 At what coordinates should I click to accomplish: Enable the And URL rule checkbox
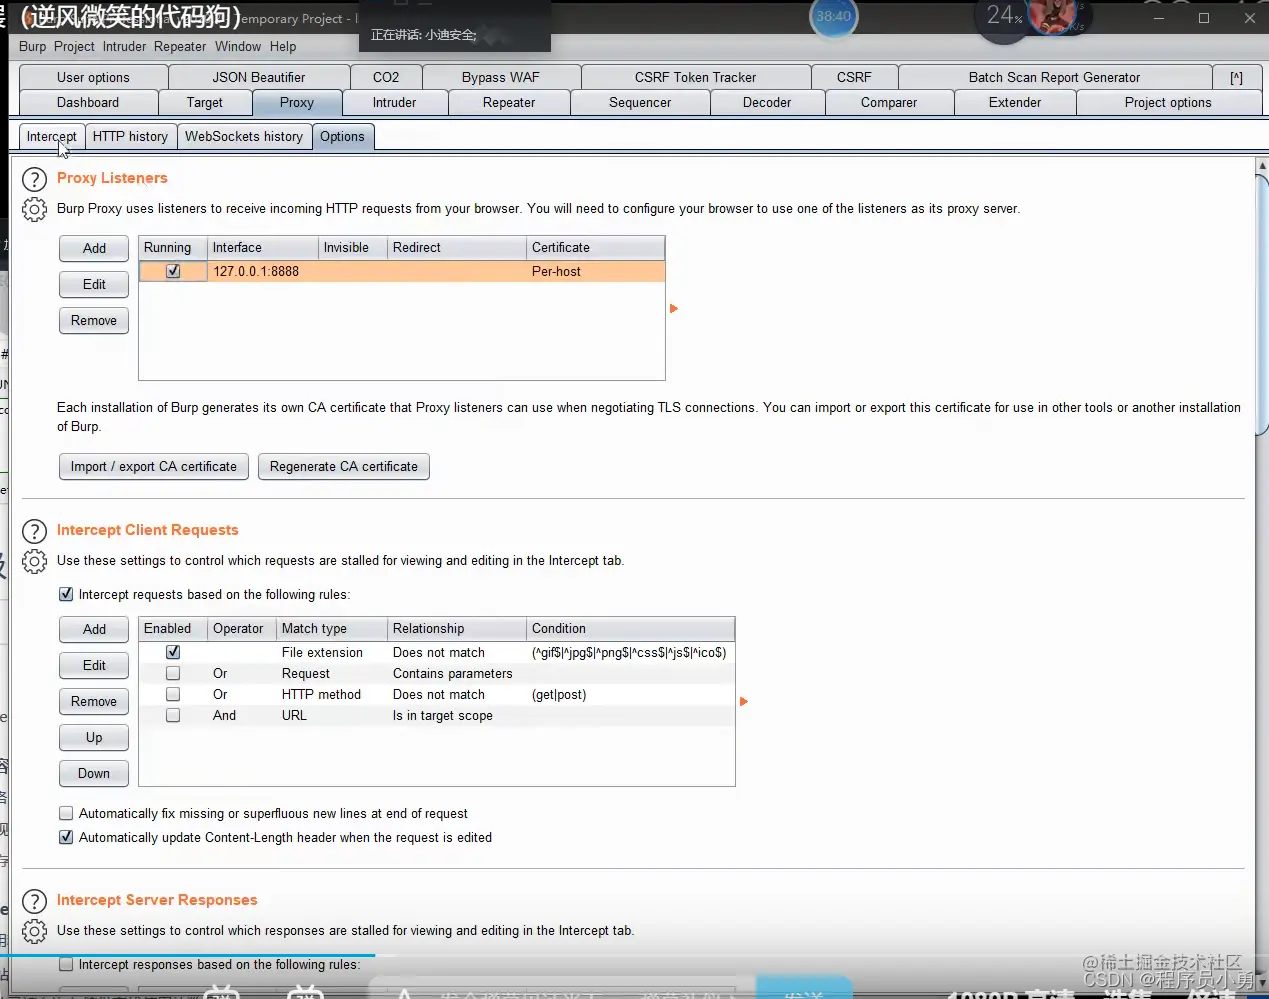(173, 715)
